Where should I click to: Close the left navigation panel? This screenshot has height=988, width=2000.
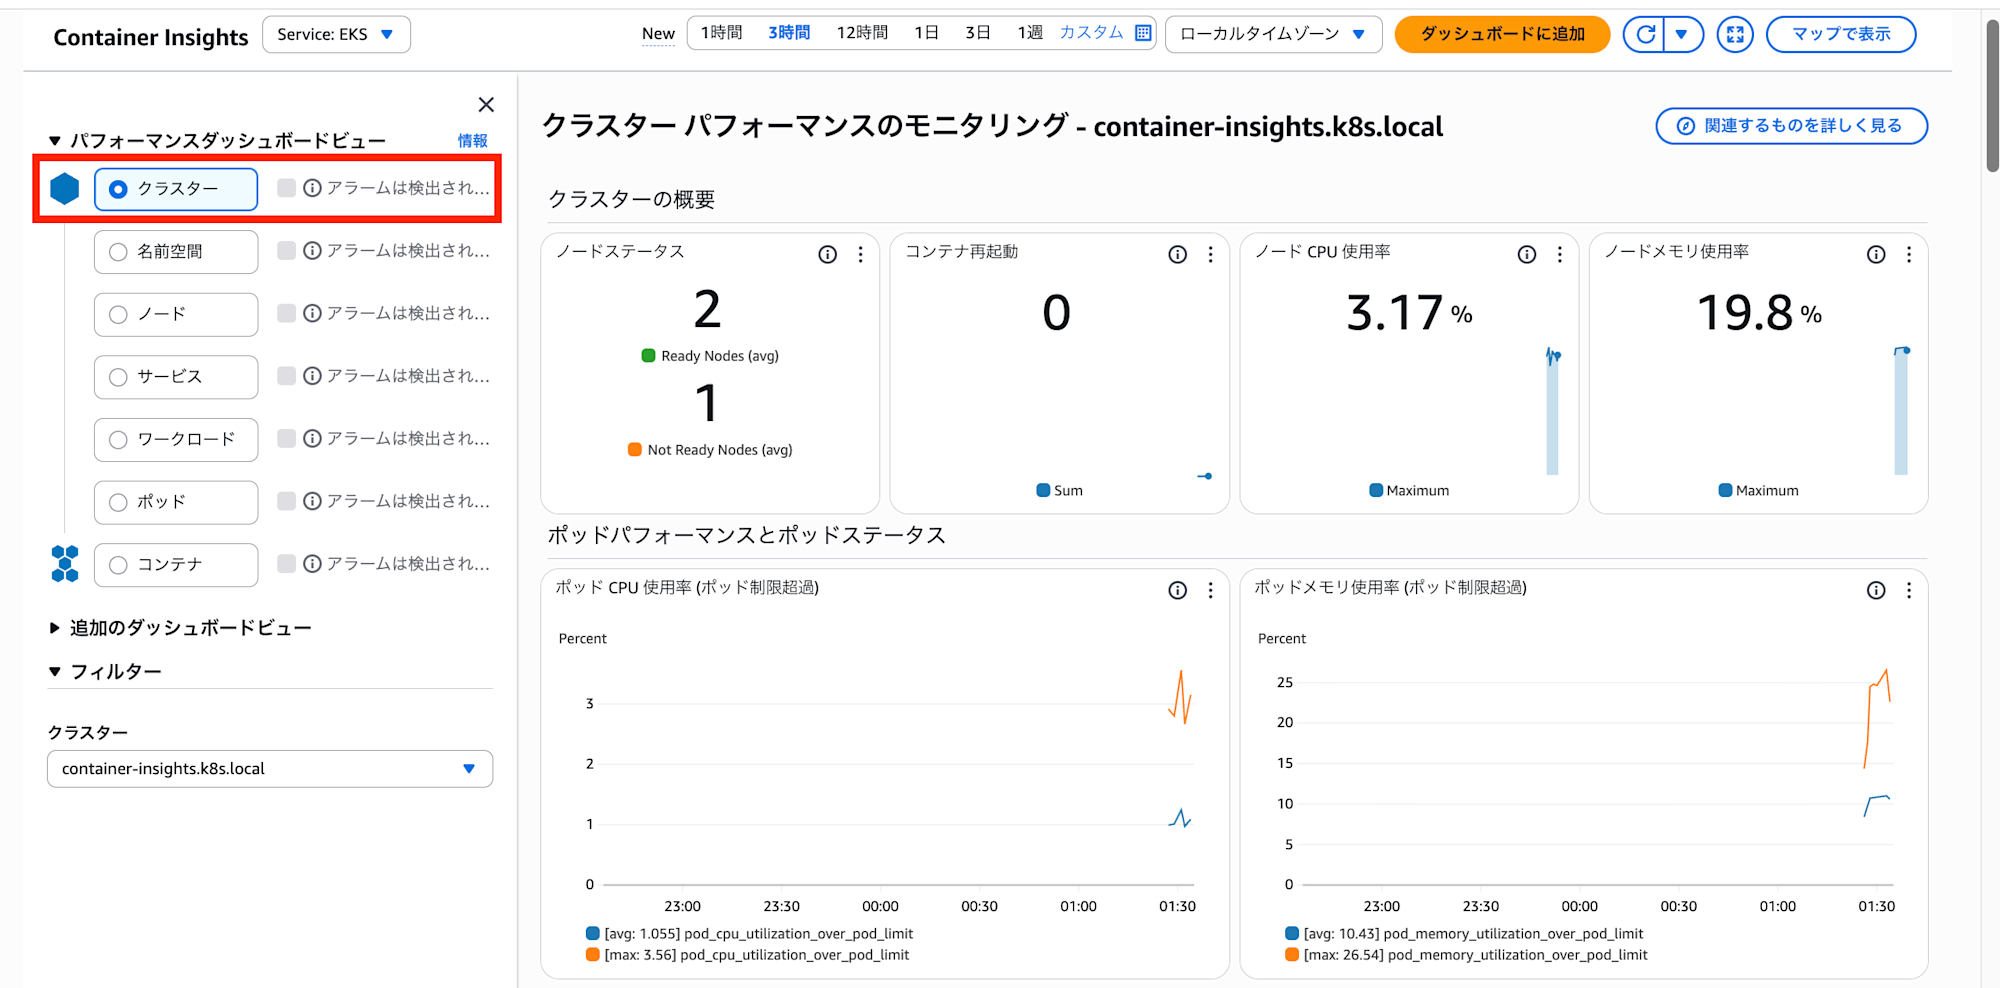click(486, 105)
